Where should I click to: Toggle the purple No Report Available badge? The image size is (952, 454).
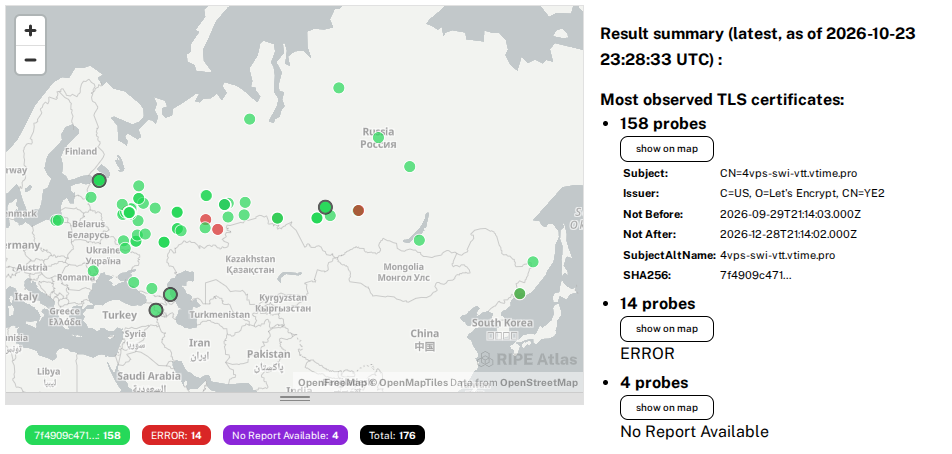[285, 435]
